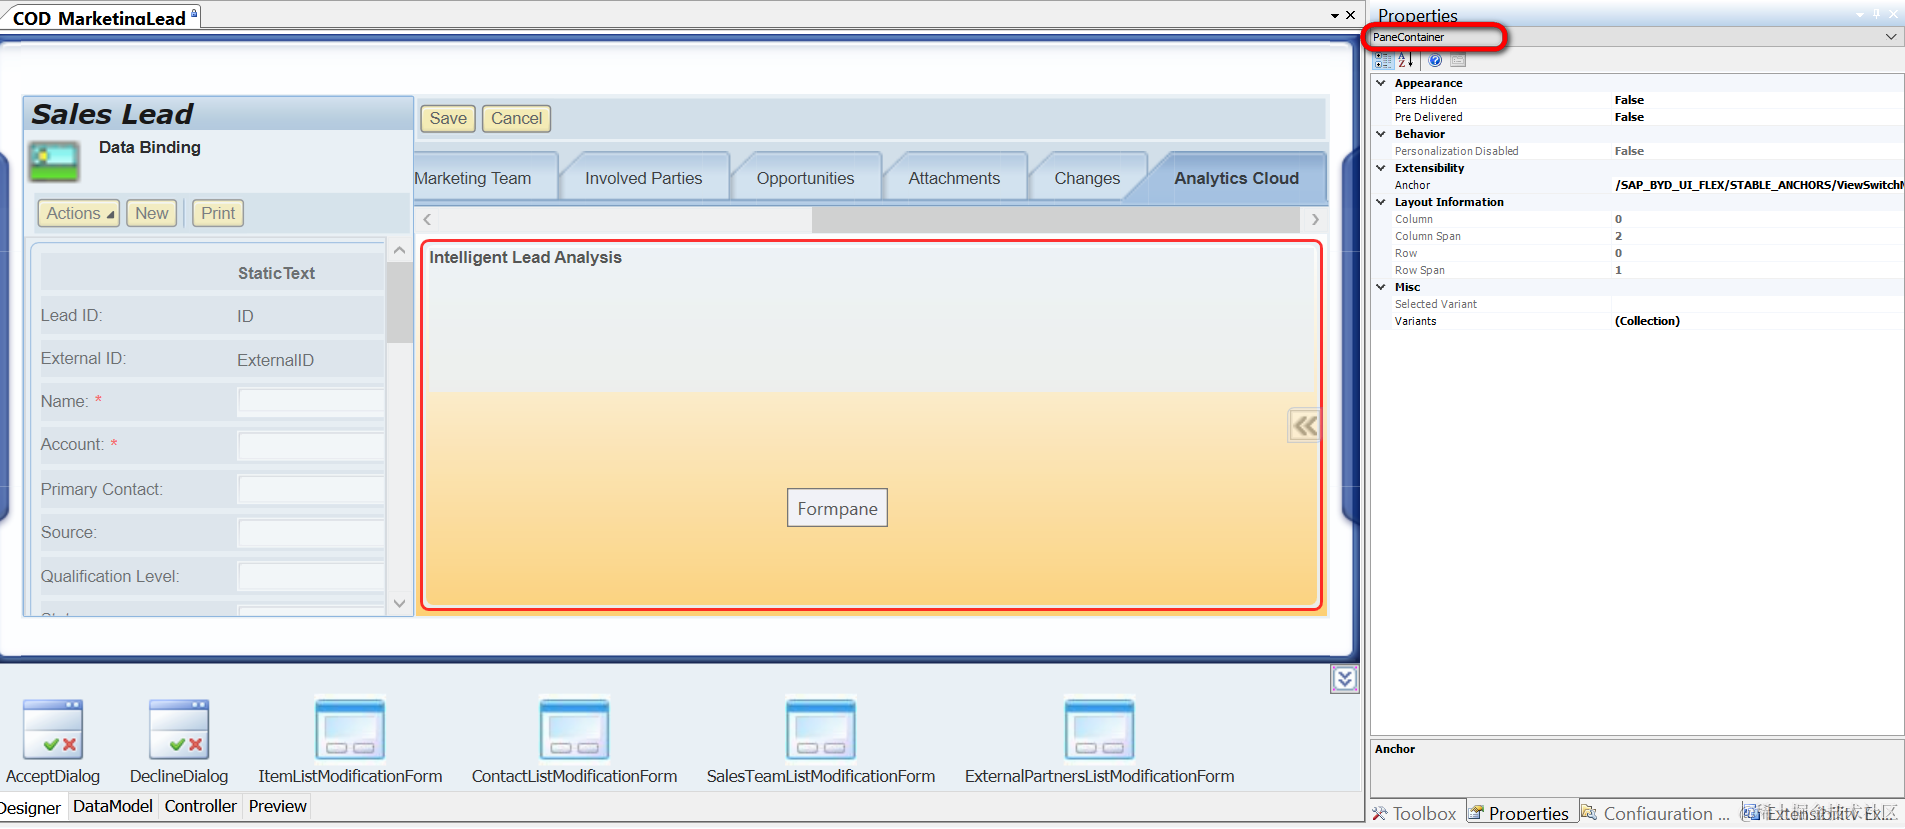Click the Save button

448,118
